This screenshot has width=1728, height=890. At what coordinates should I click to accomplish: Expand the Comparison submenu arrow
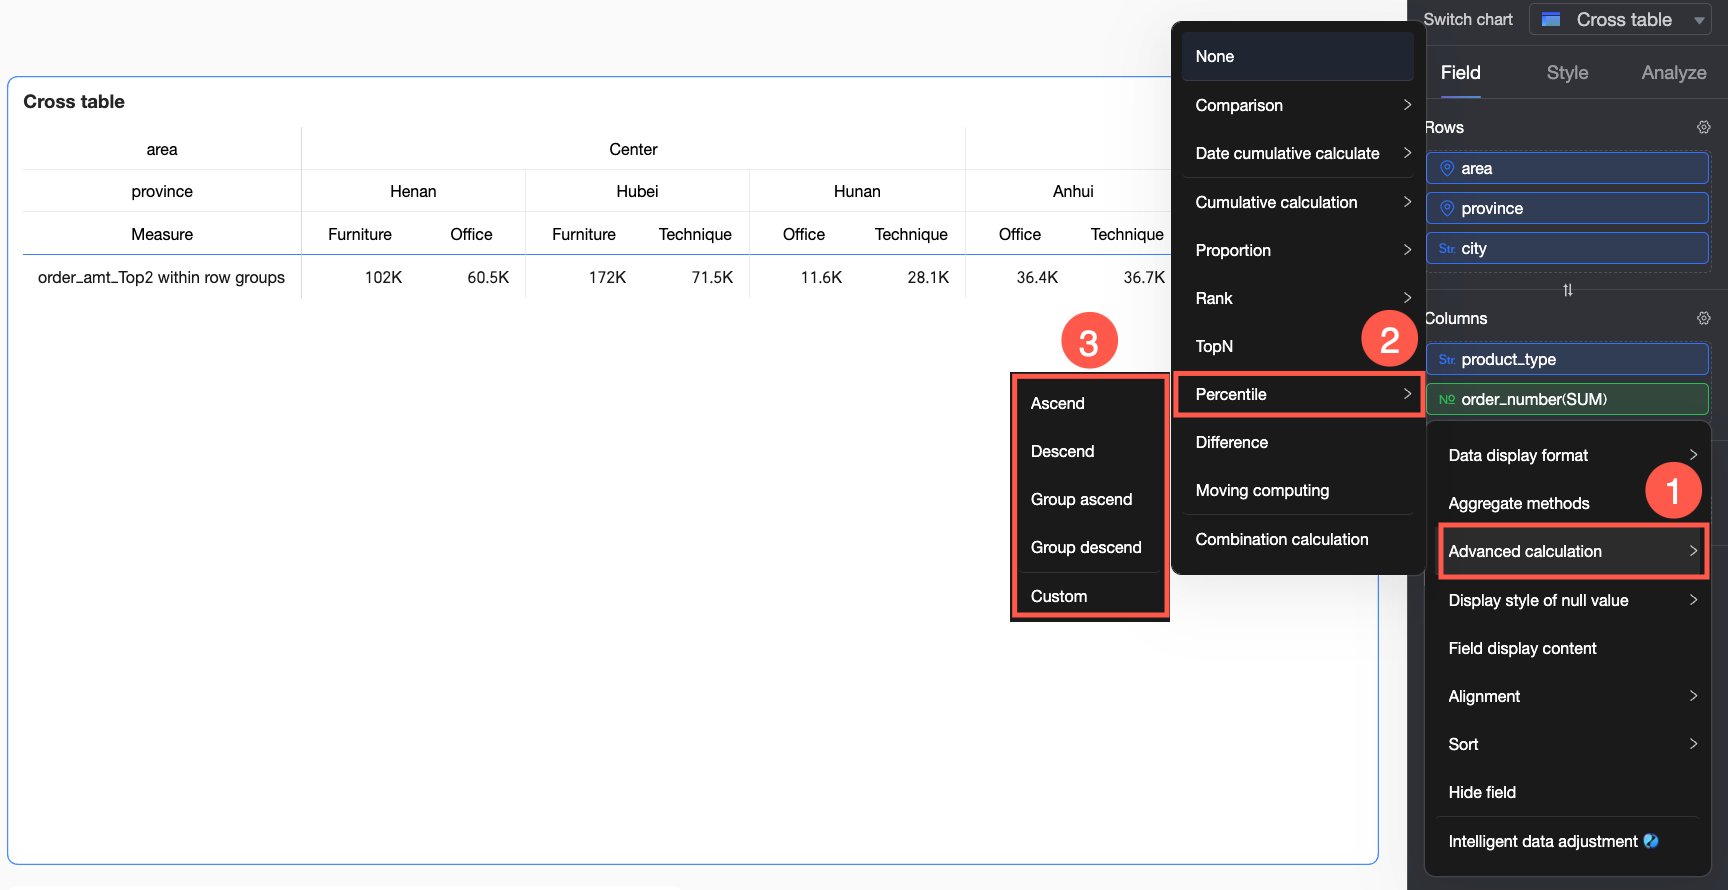pyautogui.click(x=1407, y=105)
